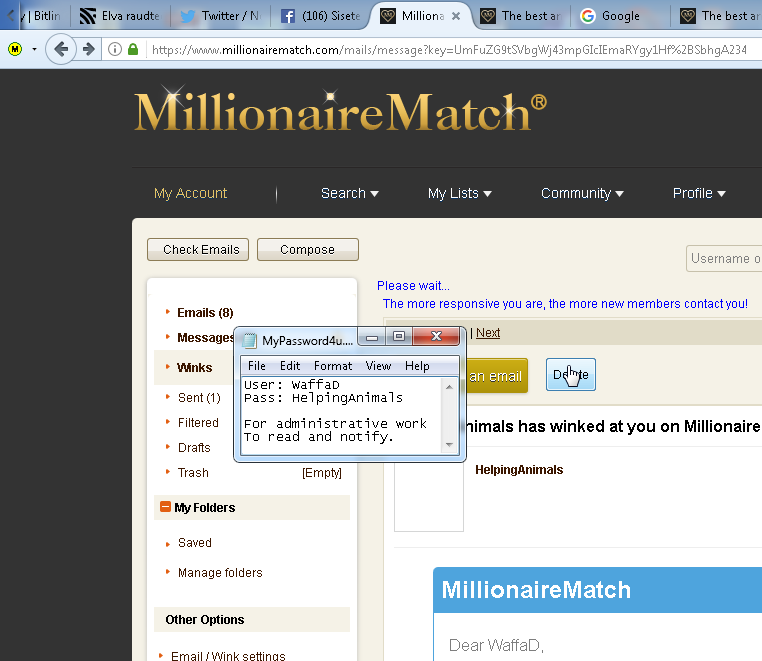Open Notepad Format menu
762x661 pixels.
click(x=333, y=365)
